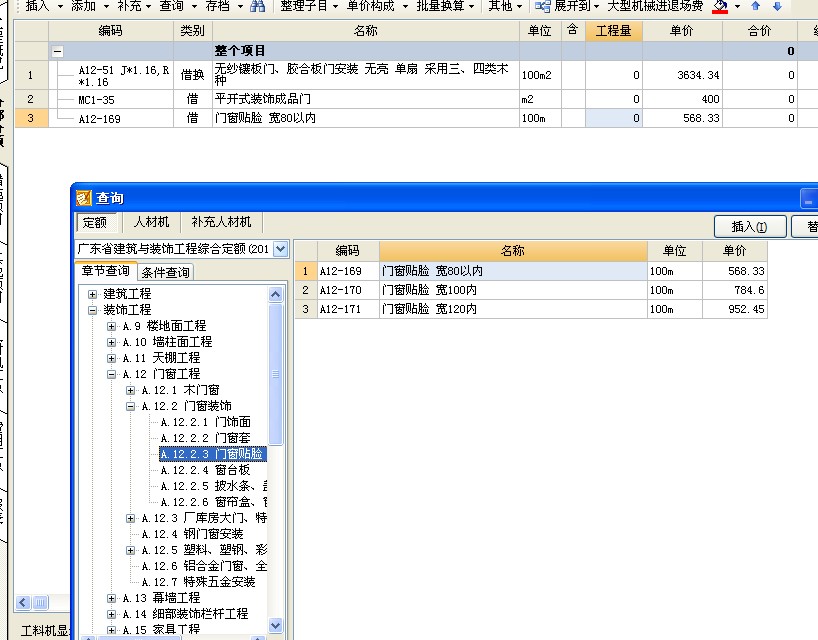Click quantity cell of row A12-169 in main table
818x640 pixels.
(x=614, y=118)
